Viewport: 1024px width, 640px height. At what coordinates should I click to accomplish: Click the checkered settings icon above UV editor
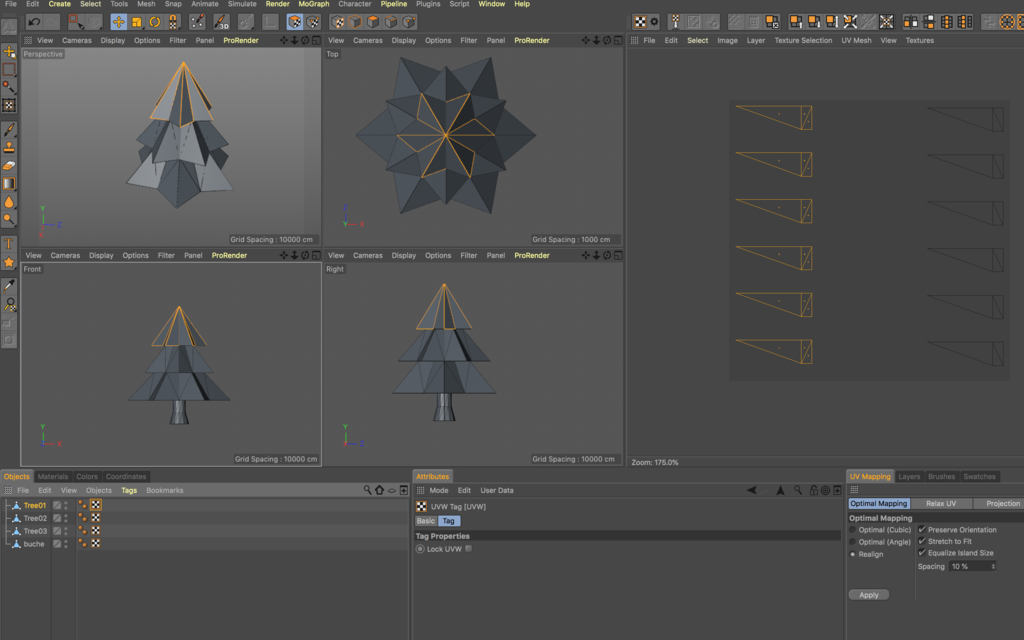(x=645, y=22)
